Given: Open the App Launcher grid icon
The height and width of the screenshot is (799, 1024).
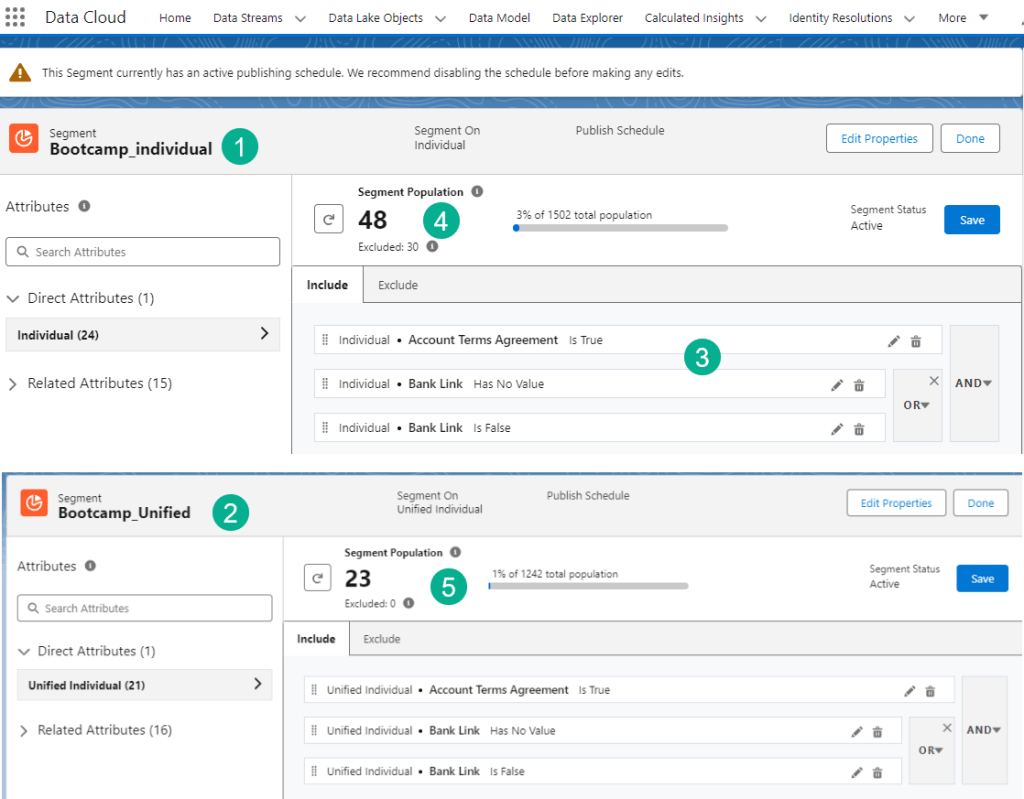Looking at the screenshot, I should 15,18.
